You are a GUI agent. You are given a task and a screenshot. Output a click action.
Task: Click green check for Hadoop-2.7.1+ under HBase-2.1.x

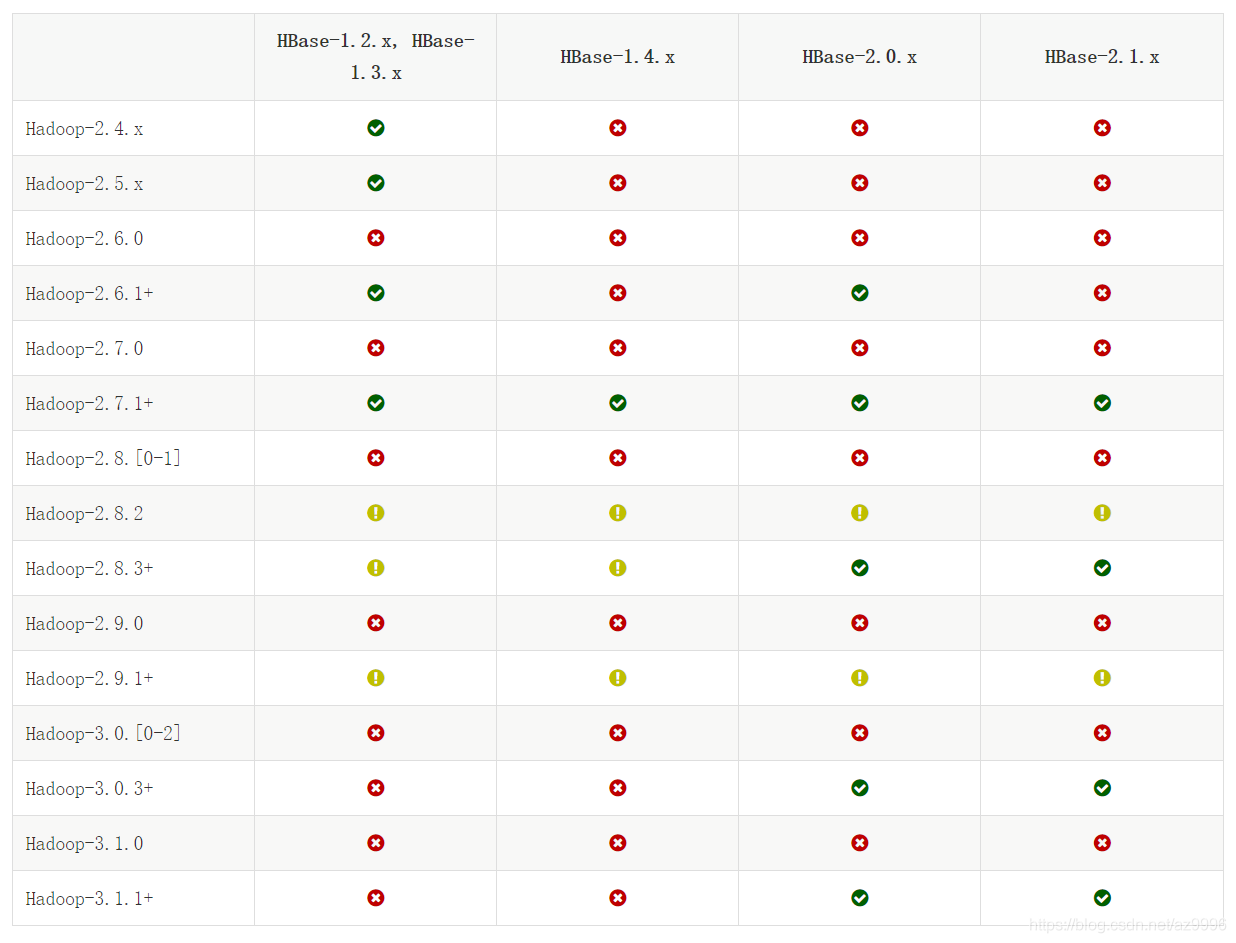click(x=1102, y=403)
